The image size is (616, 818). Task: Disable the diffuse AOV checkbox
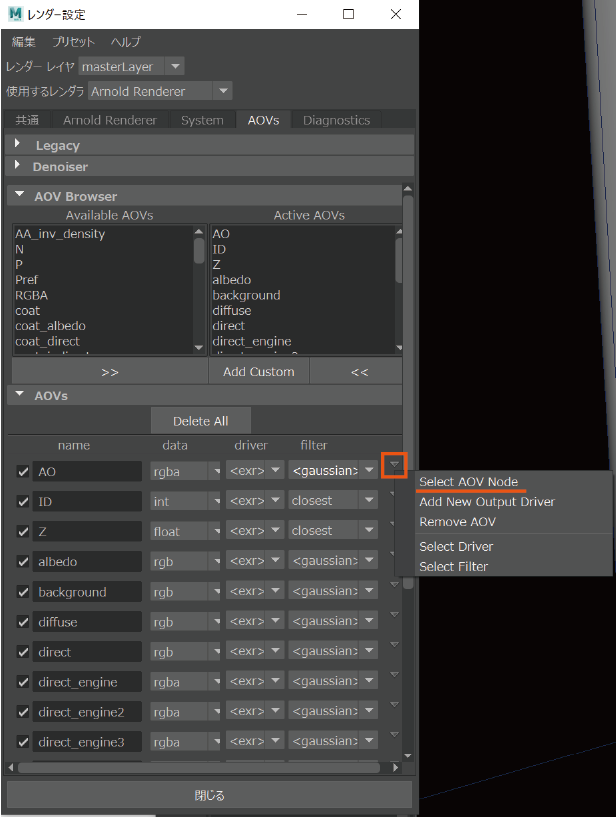tap(23, 622)
